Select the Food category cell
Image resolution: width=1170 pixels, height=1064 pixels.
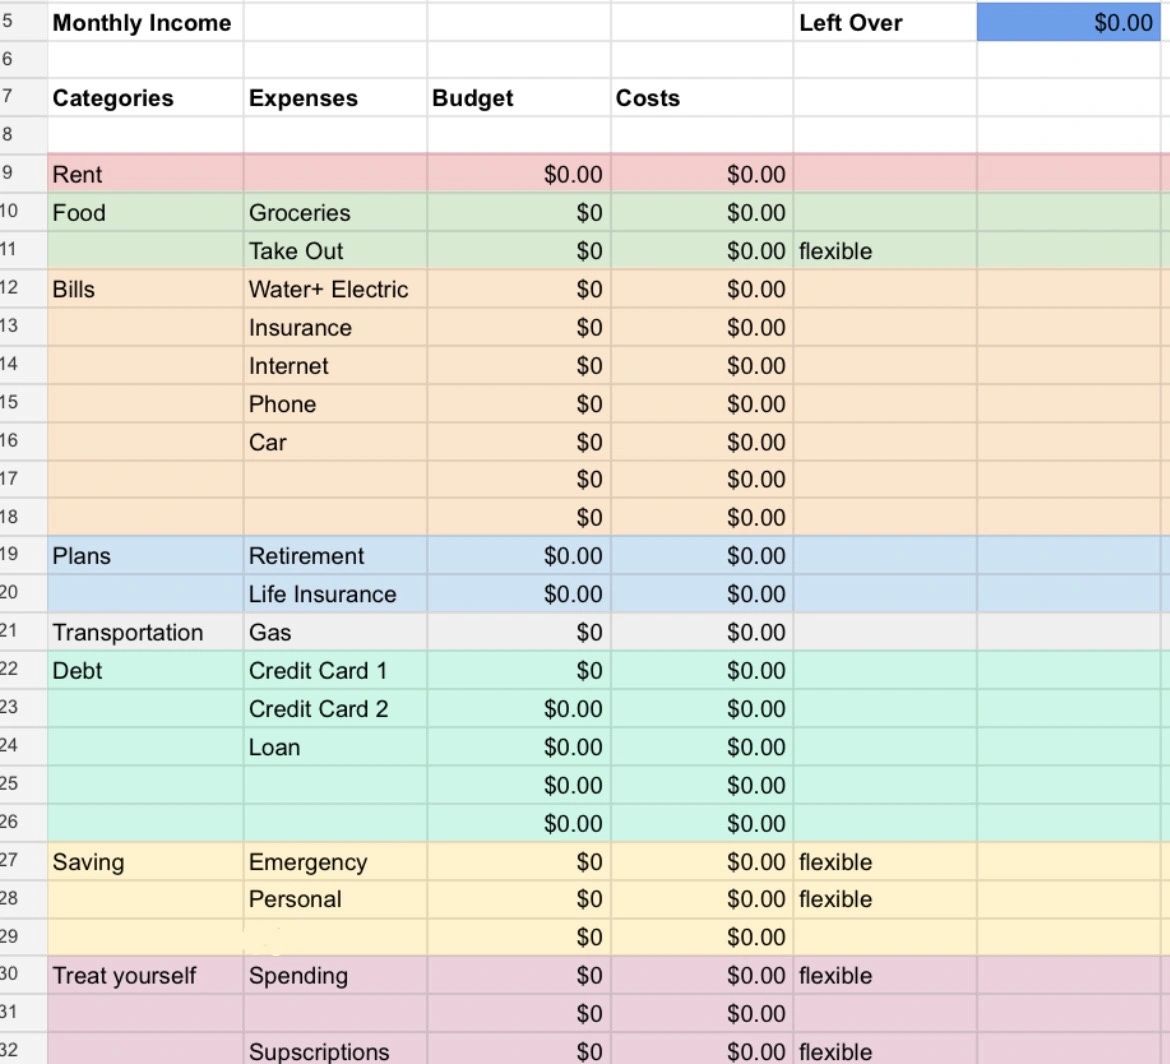click(146, 213)
